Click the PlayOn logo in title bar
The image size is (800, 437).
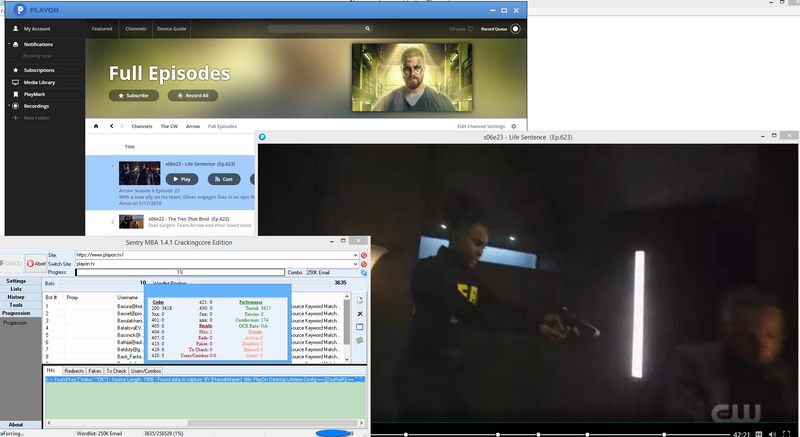click(x=19, y=10)
